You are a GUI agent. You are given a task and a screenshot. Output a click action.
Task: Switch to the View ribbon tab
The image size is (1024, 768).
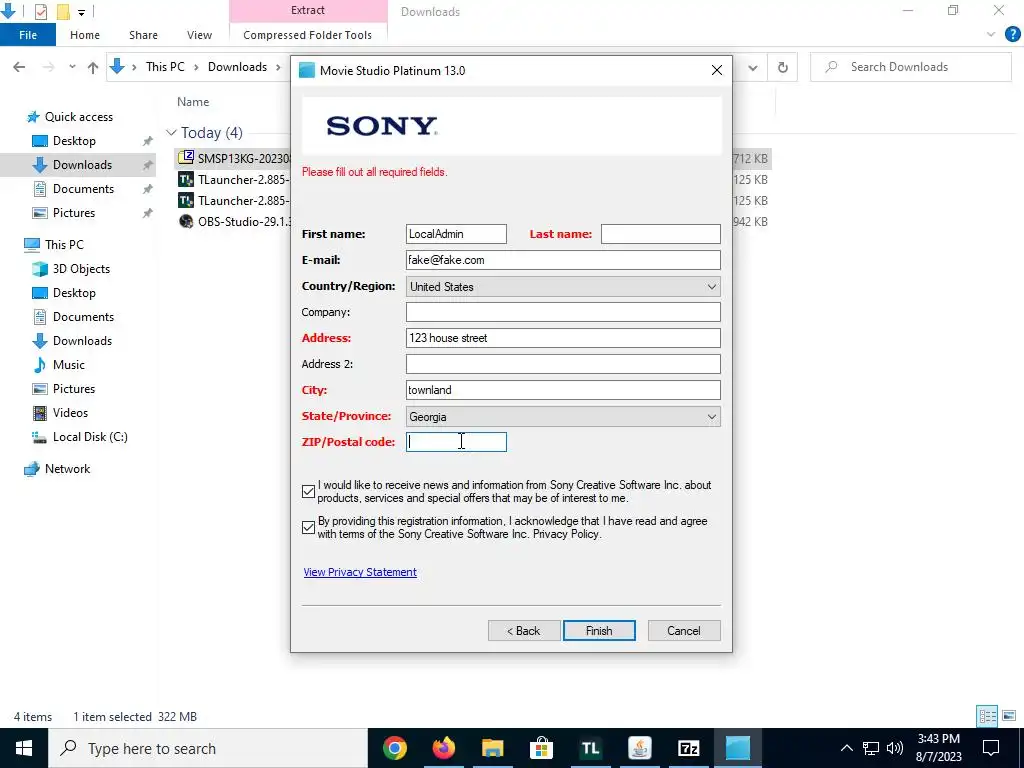(199, 35)
